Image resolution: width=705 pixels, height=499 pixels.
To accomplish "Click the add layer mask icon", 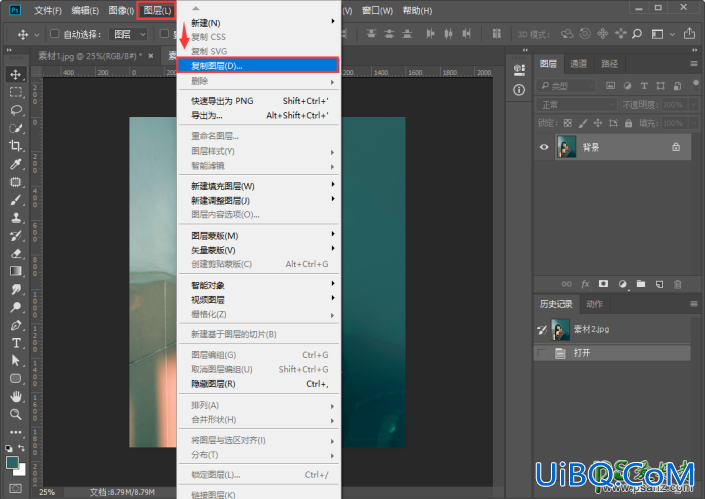I will click(x=603, y=284).
